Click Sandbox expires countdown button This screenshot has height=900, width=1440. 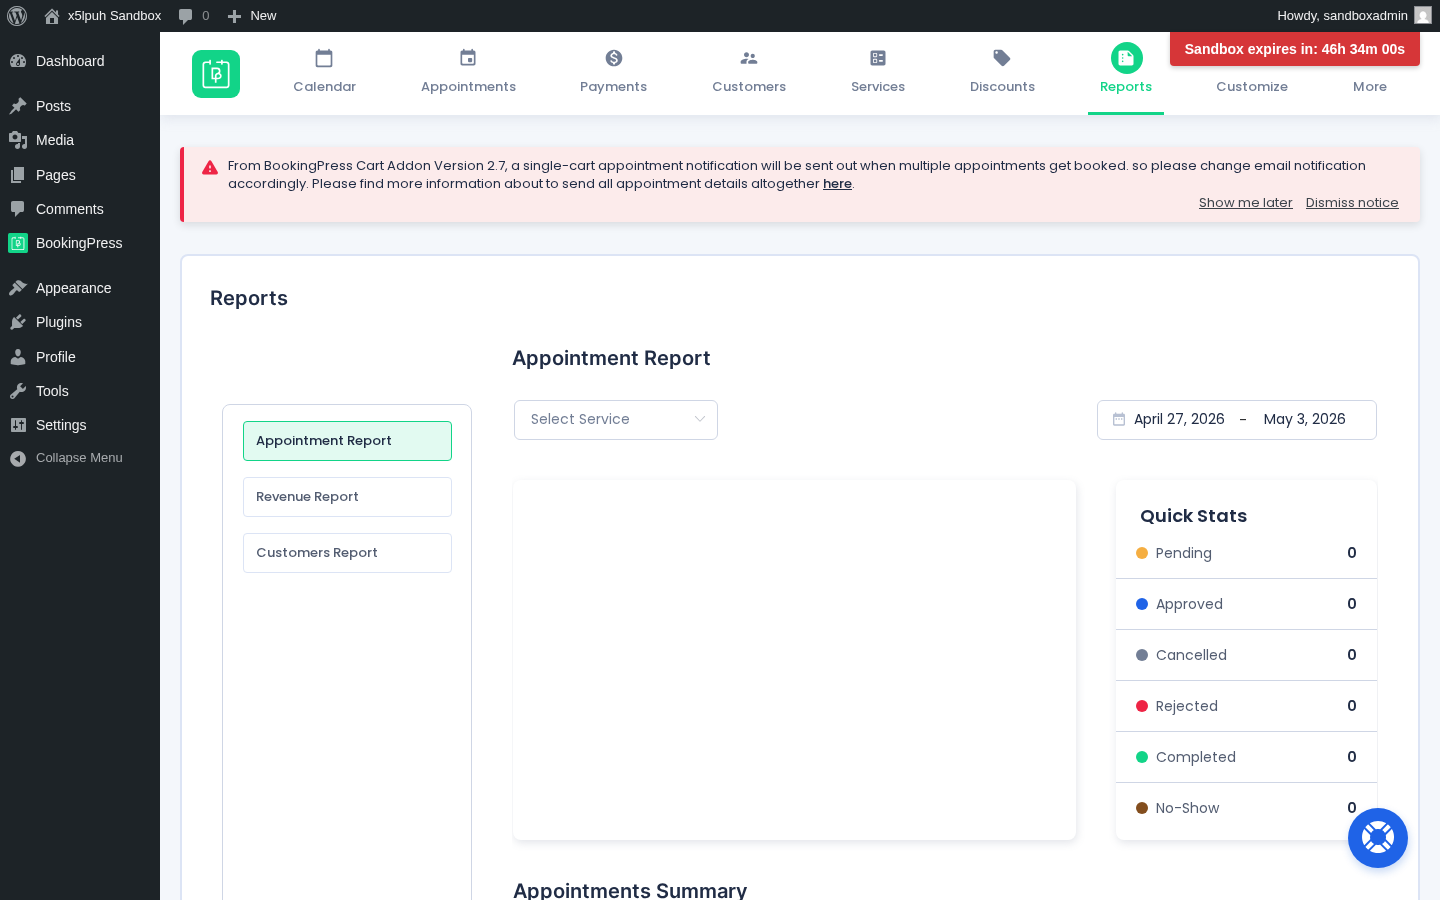tap(1295, 49)
